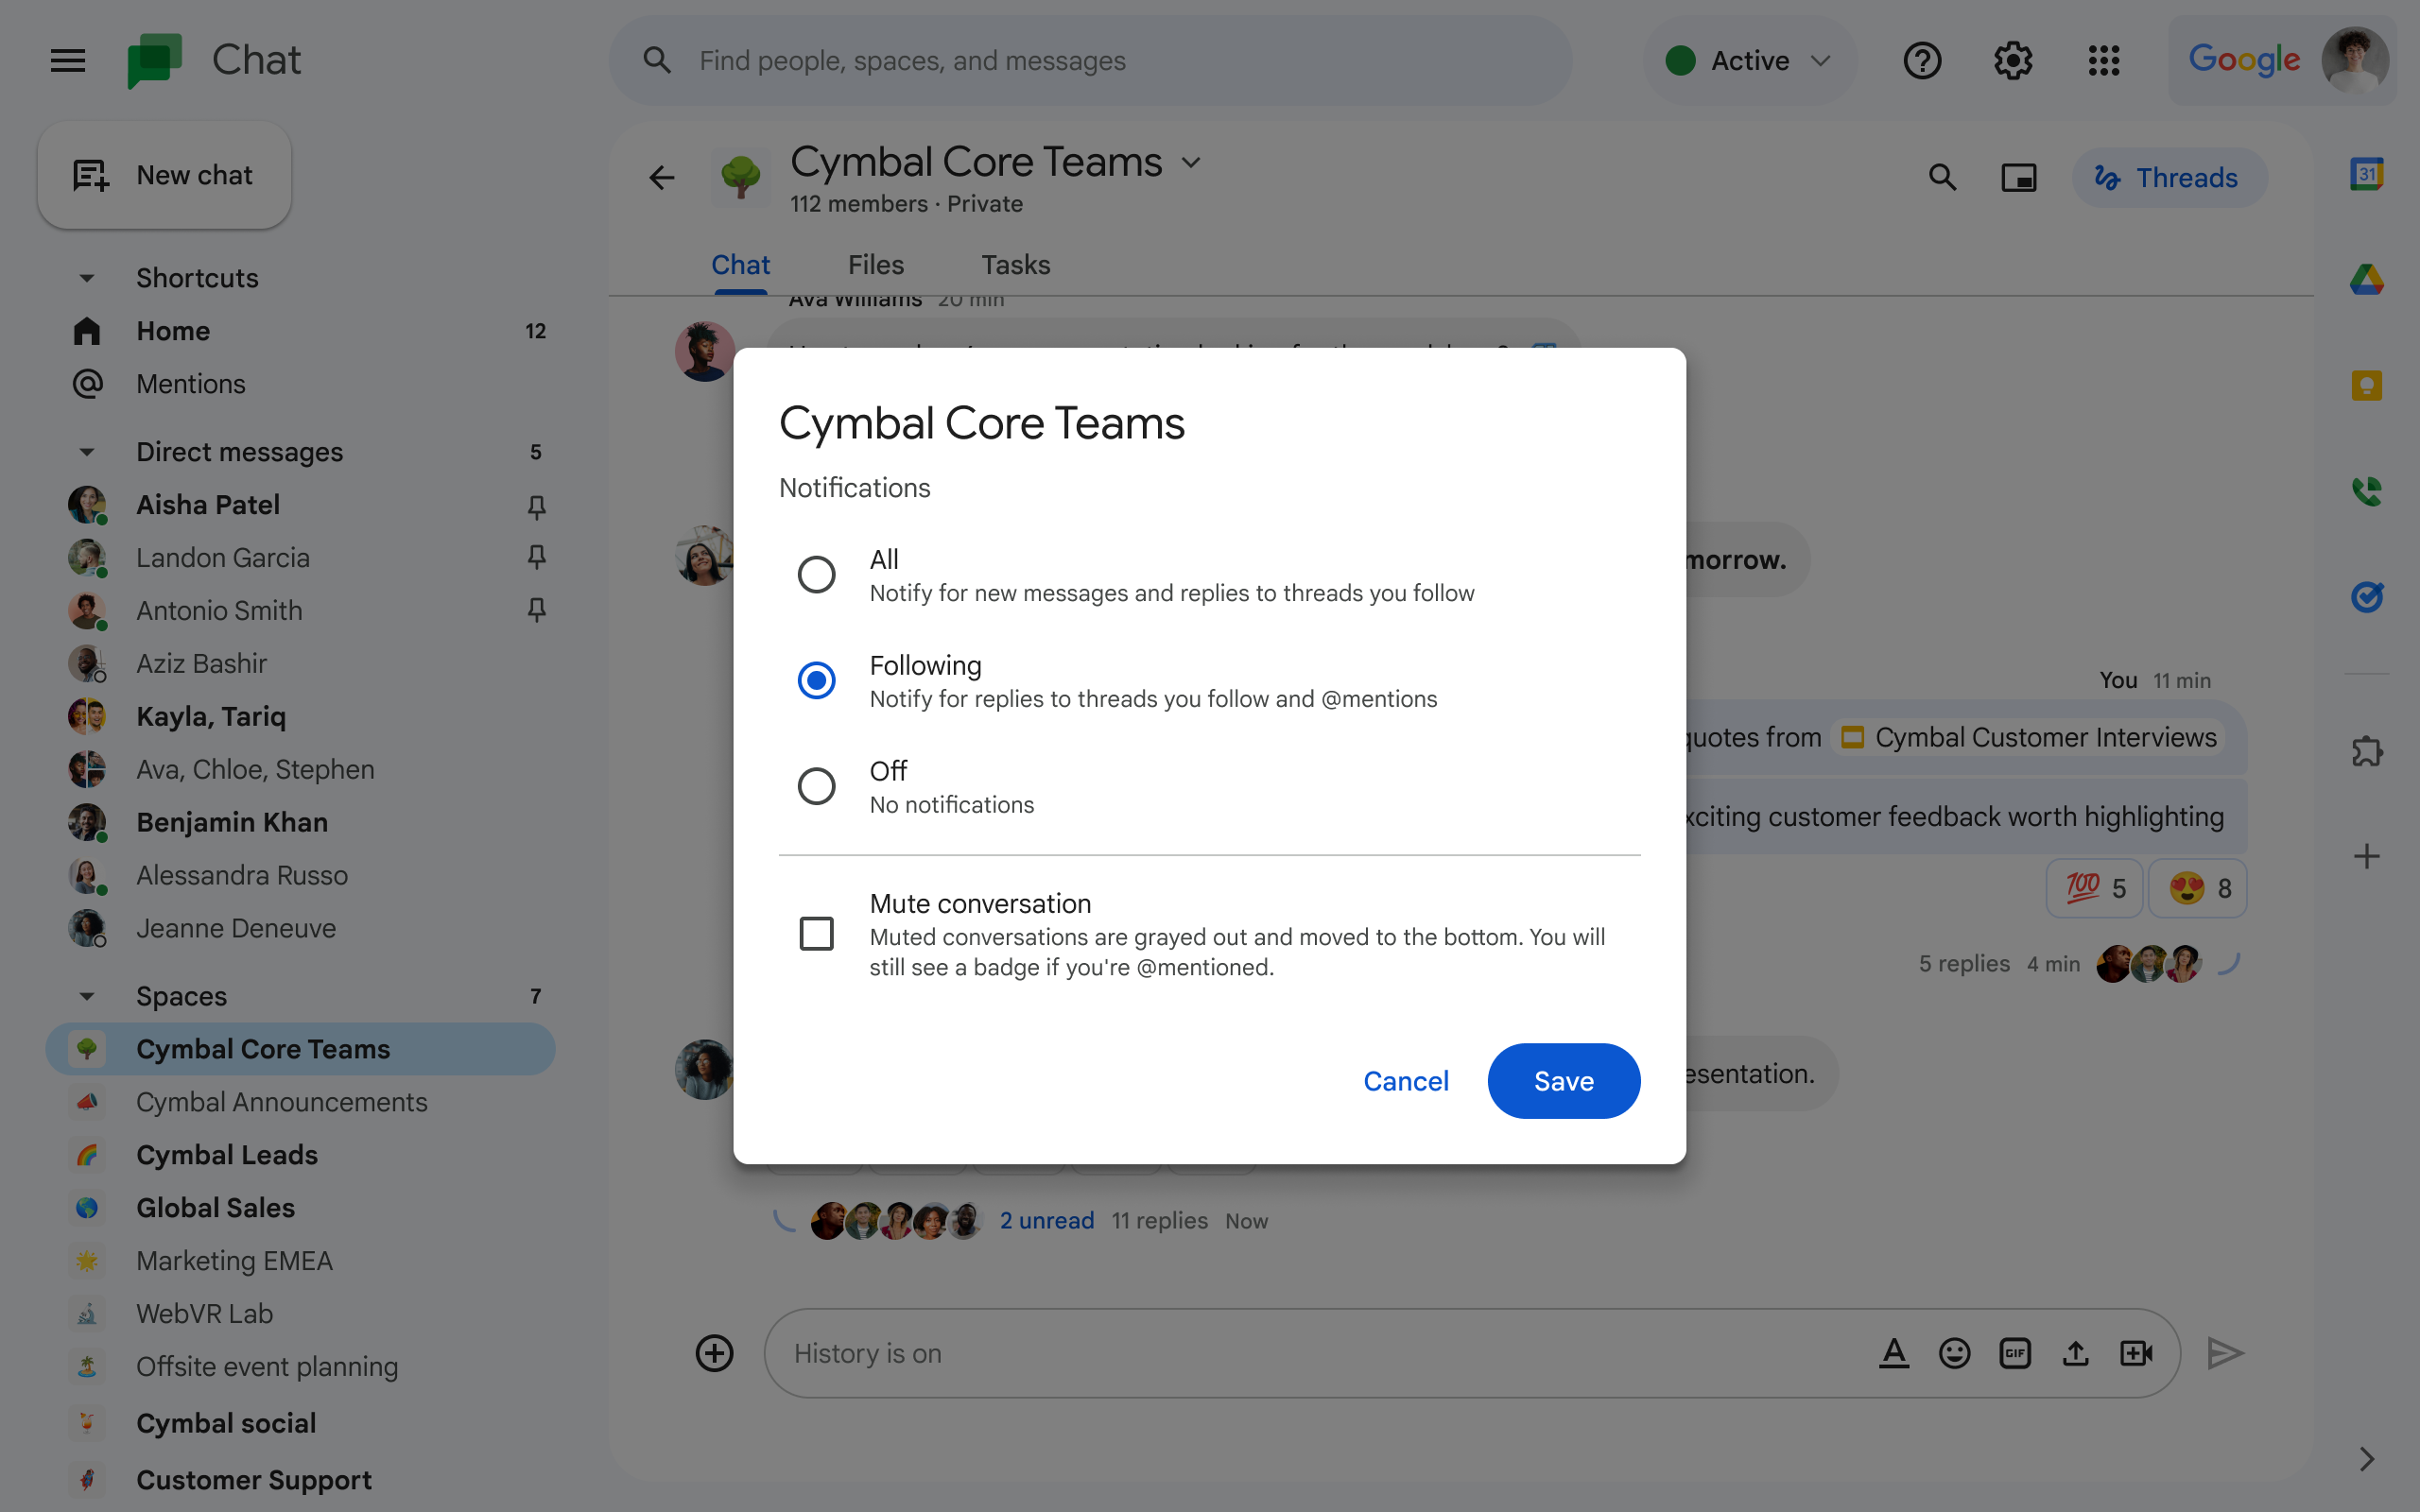Viewport: 2420px width, 1512px height.
Task: Switch to the Files tab
Action: (x=874, y=265)
